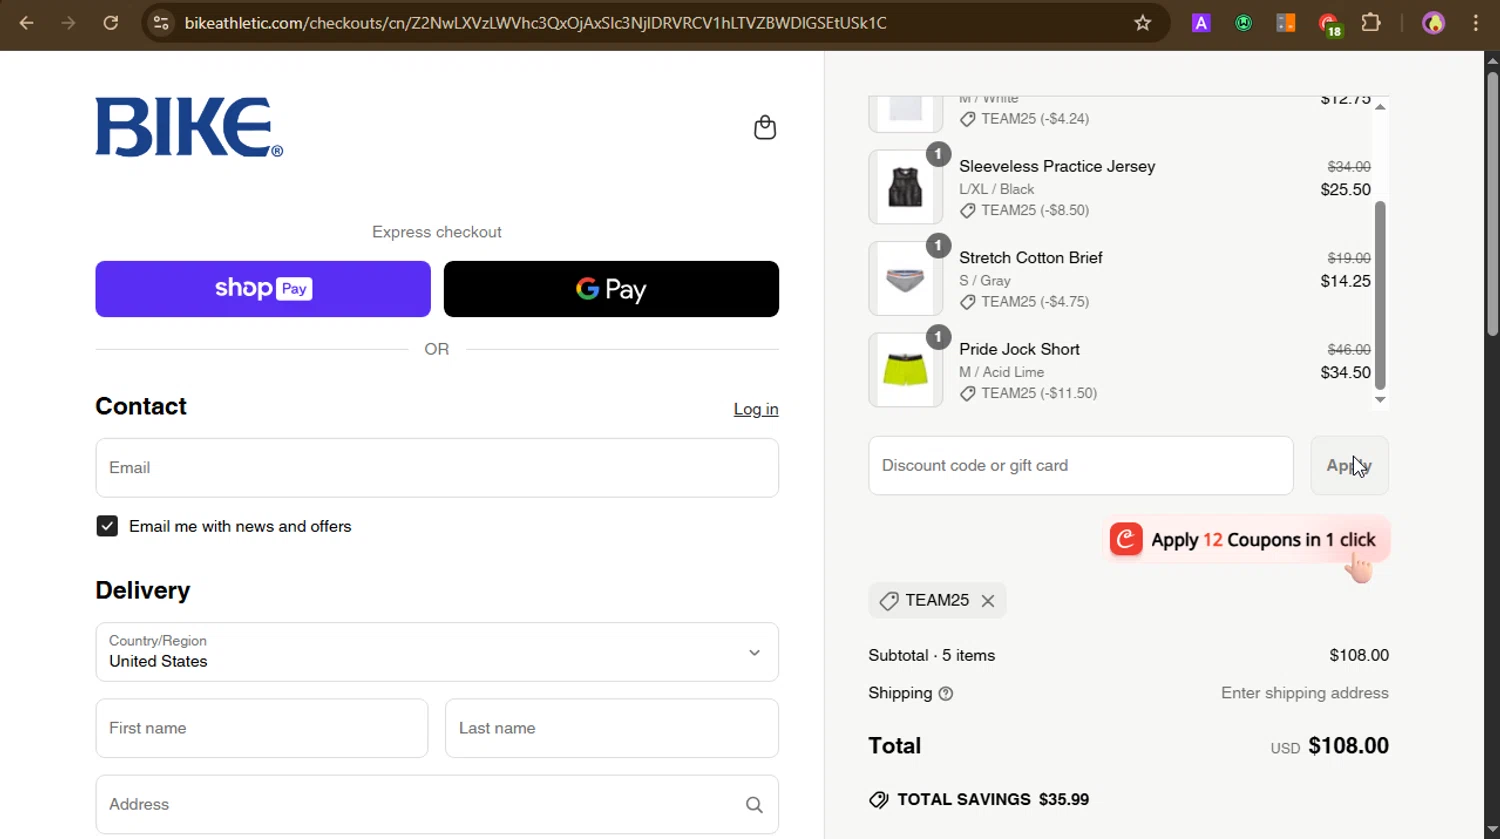Open the shopping bag cart icon
Viewport: 1500px width, 839px height.
click(x=765, y=128)
